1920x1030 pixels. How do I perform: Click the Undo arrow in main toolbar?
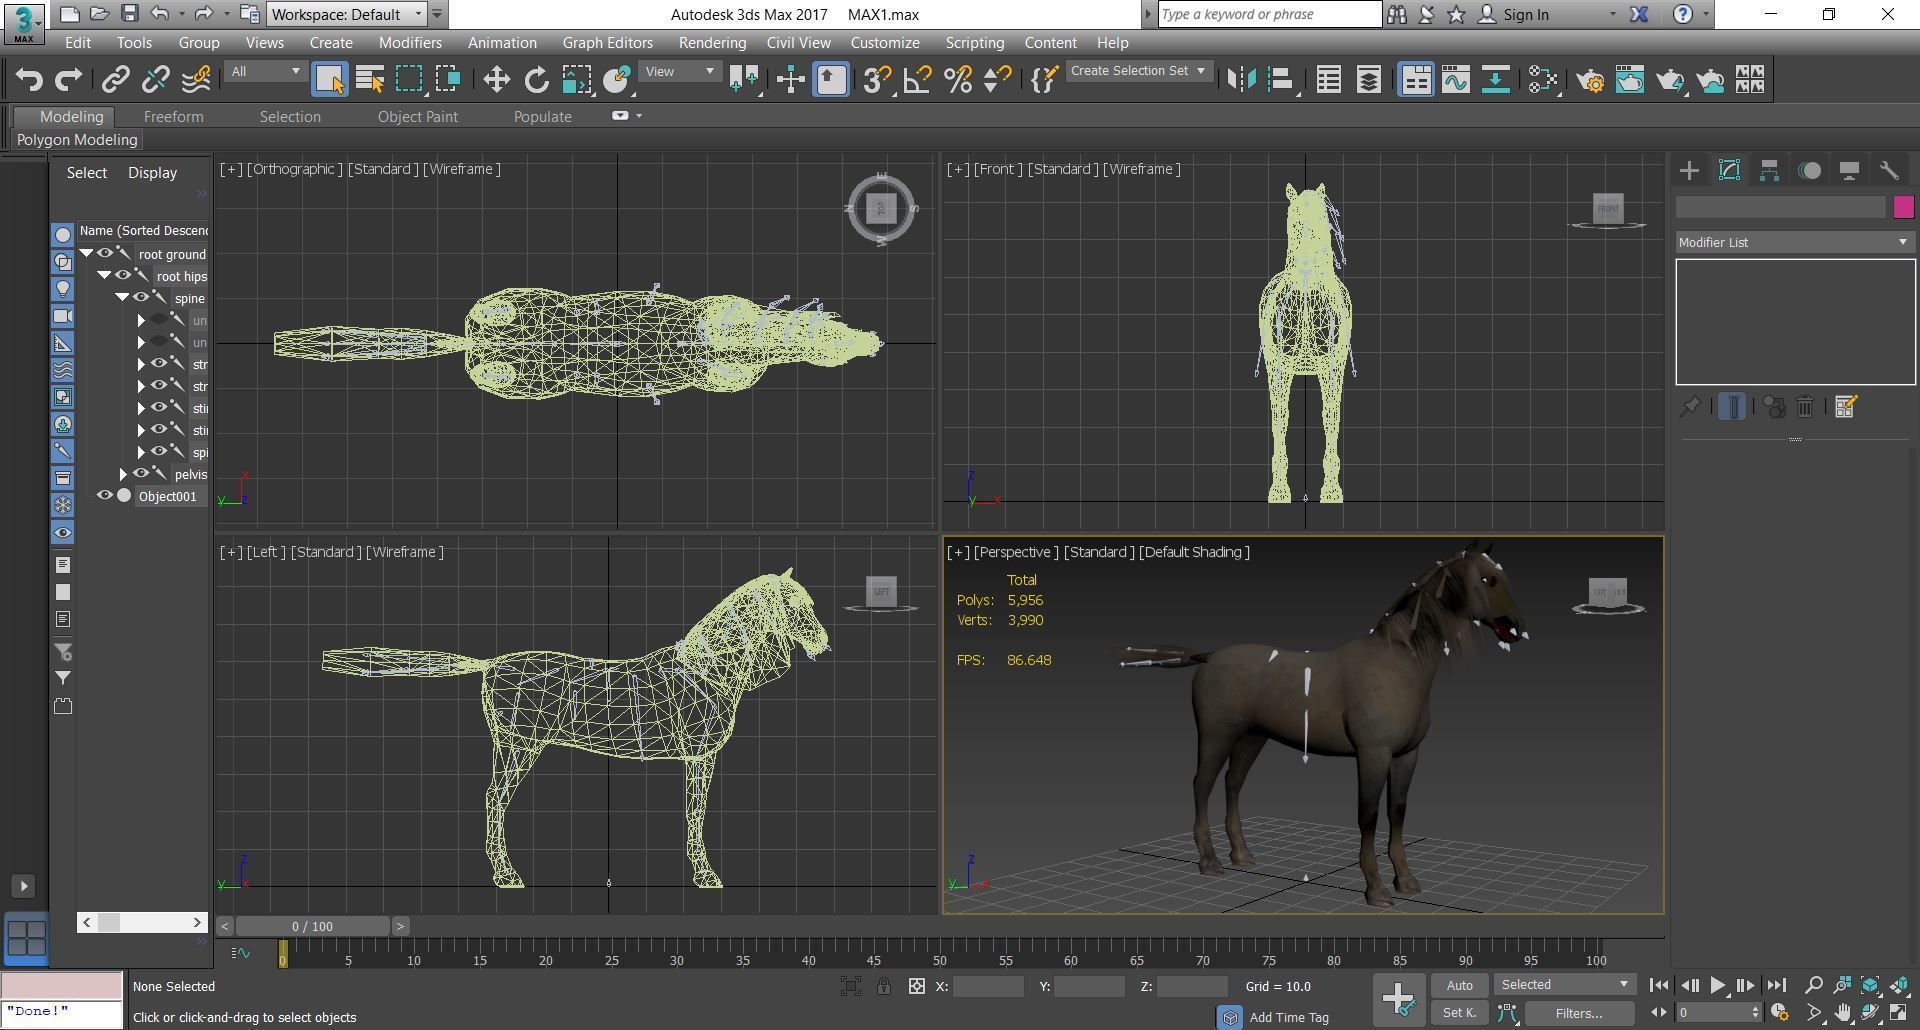tap(29, 79)
